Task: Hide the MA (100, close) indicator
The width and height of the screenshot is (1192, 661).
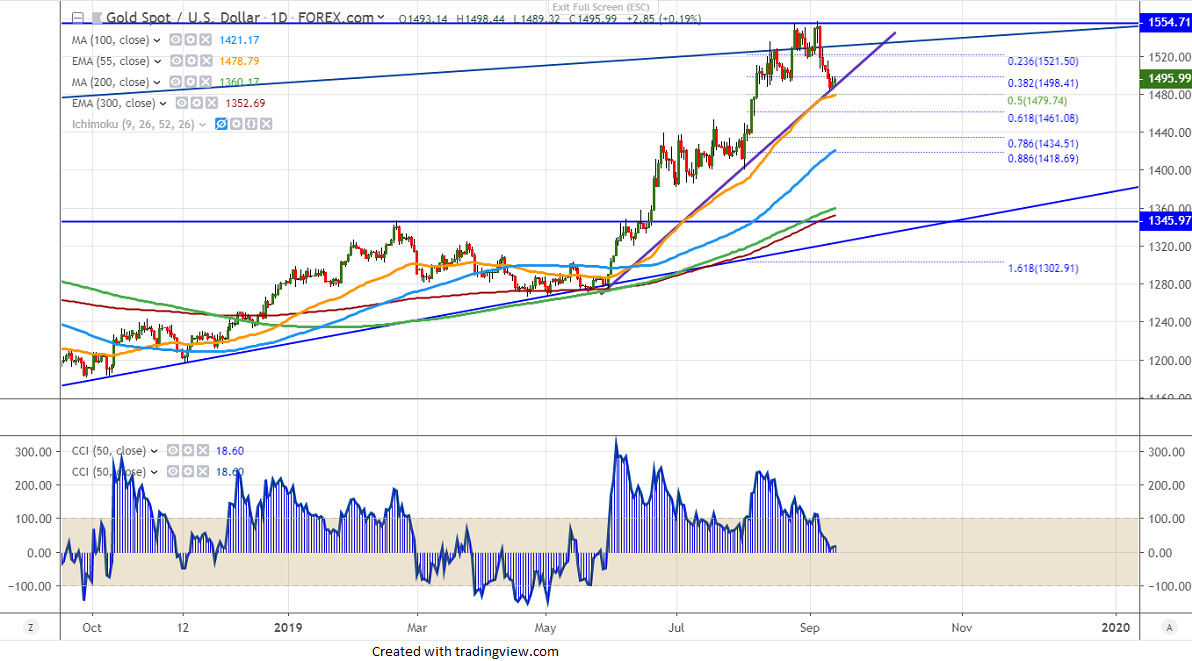Action: pyautogui.click(x=176, y=40)
